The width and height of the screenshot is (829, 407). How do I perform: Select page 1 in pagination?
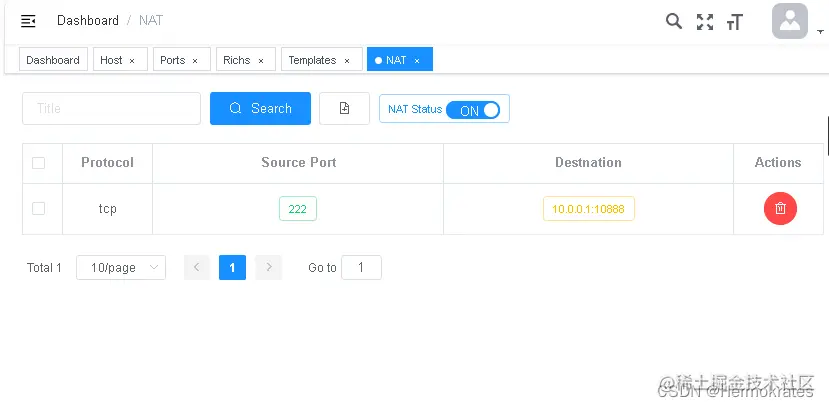point(232,267)
